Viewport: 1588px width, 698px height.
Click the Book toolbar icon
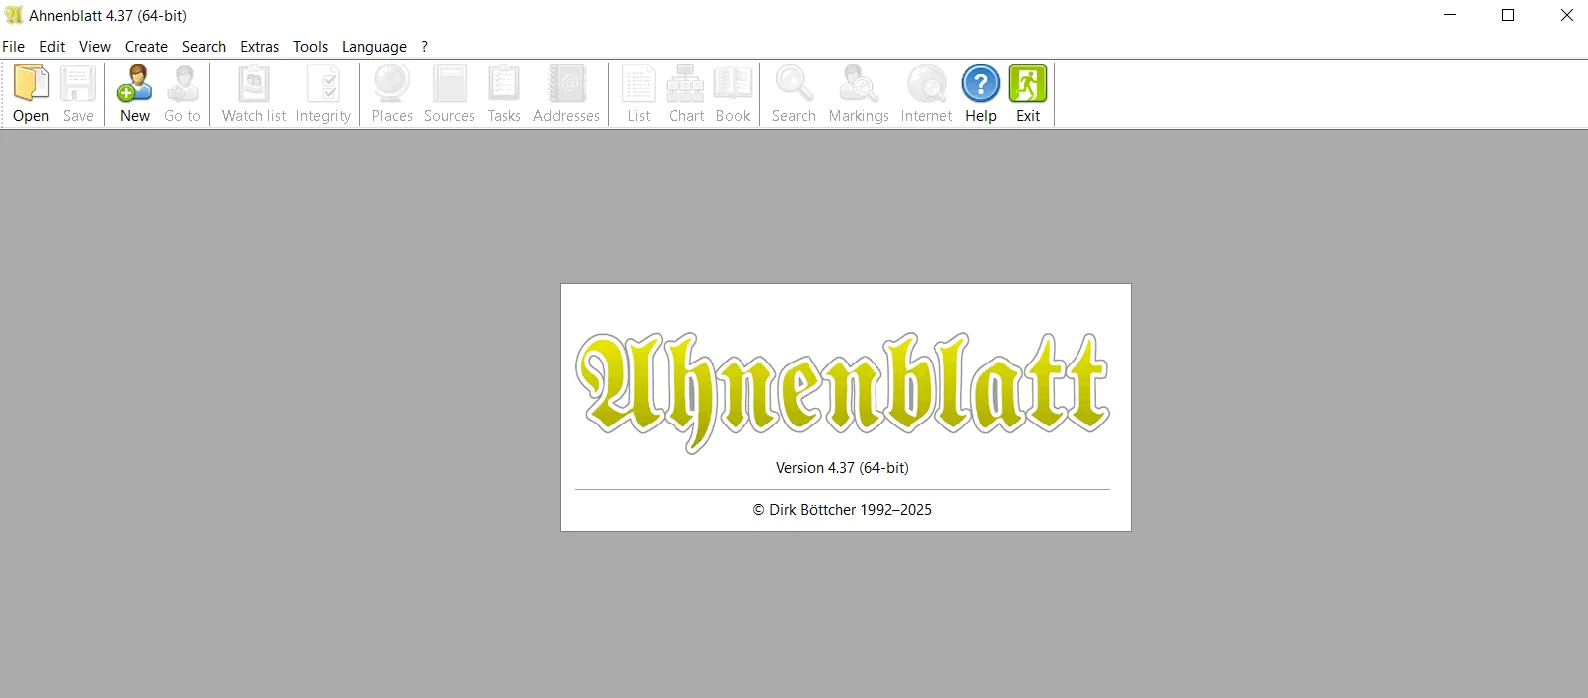733,94
